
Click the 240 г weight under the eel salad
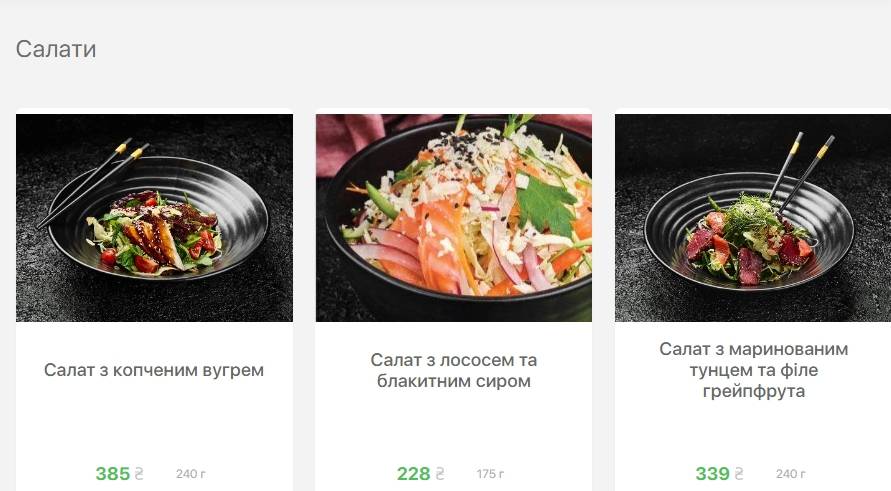(190, 473)
